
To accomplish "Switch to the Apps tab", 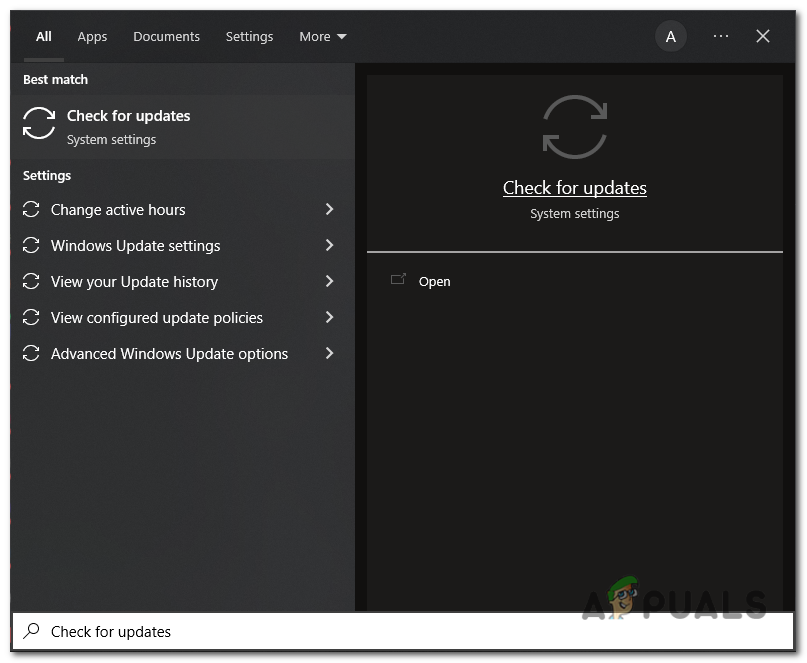I will click(x=92, y=37).
